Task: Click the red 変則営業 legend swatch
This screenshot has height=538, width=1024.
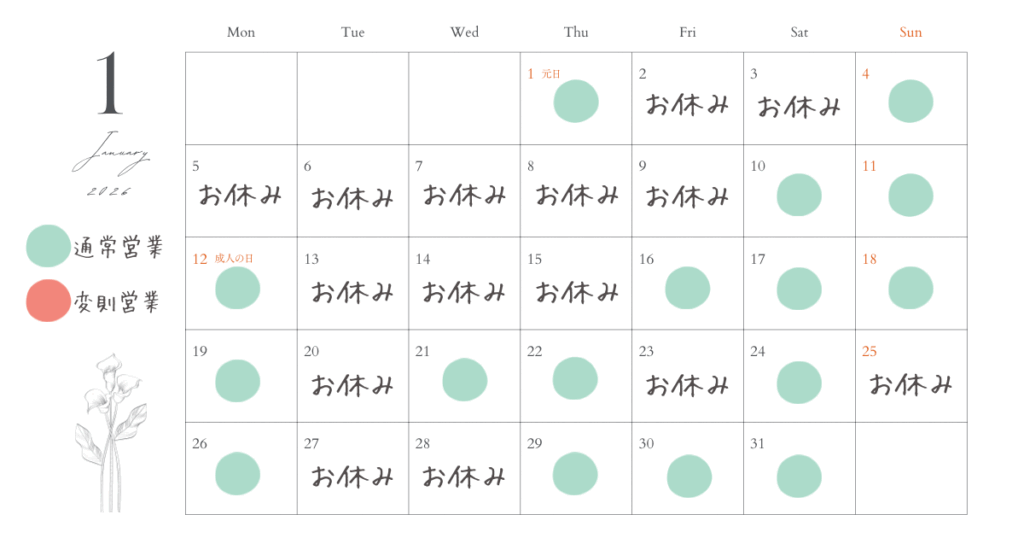Action: point(48,302)
